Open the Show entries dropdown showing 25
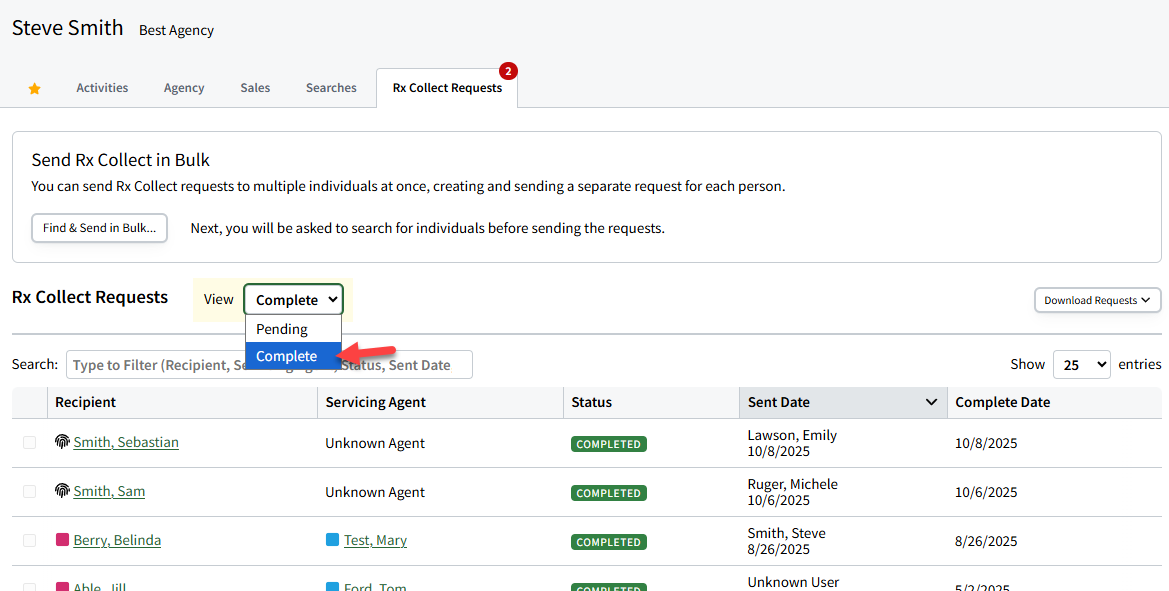The height and width of the screenshot is (591, 1169). click(x=1081, y=364)
